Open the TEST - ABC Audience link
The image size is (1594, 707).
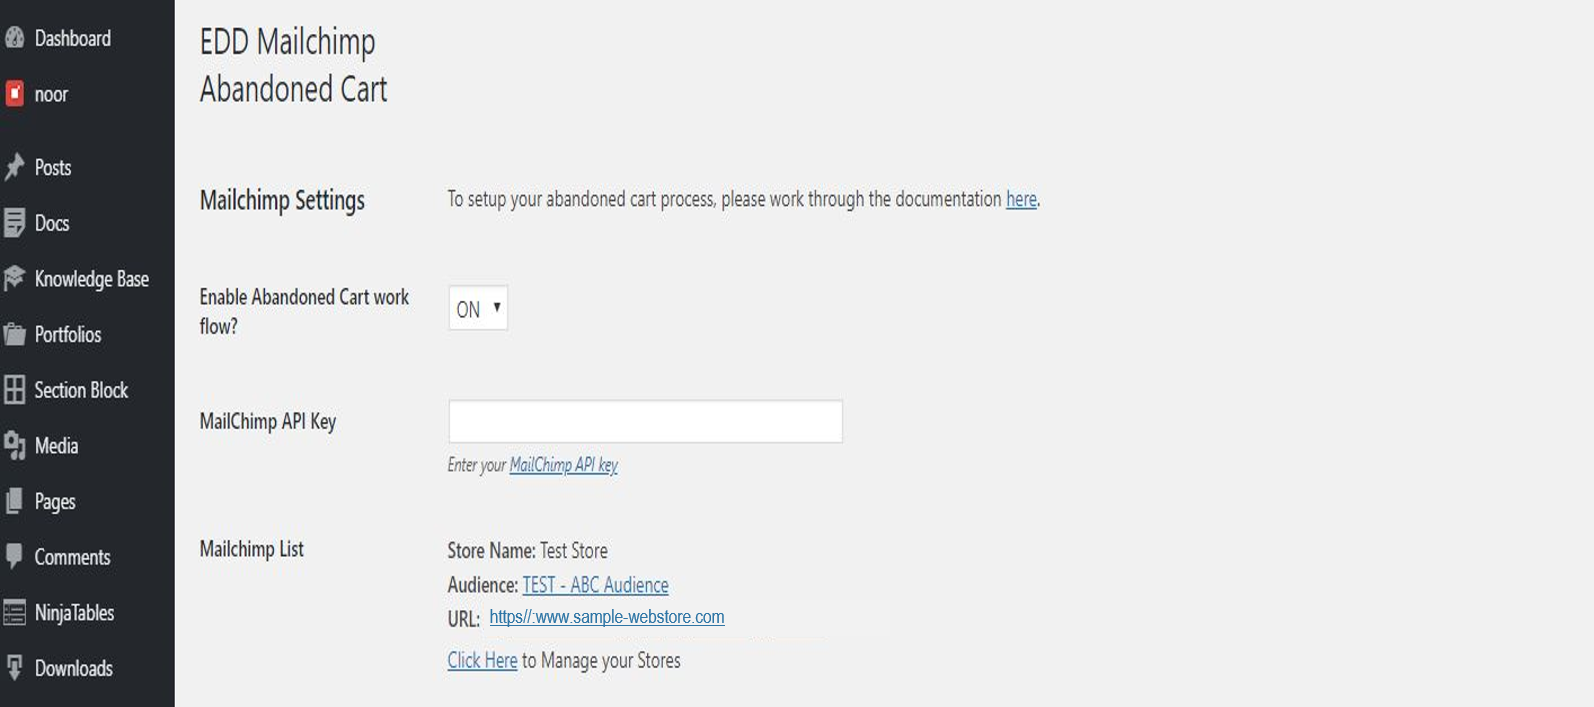click(596, 585)
